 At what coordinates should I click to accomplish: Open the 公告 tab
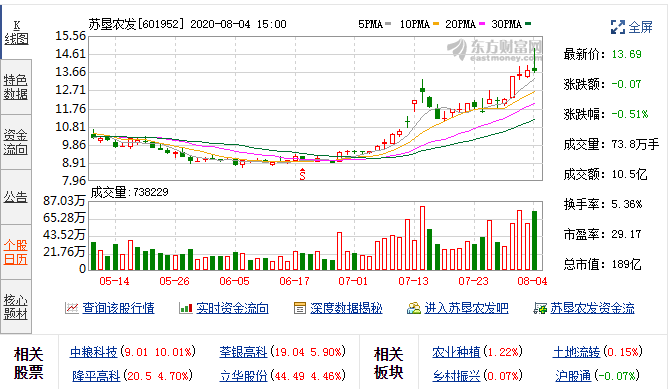(16, 197)
